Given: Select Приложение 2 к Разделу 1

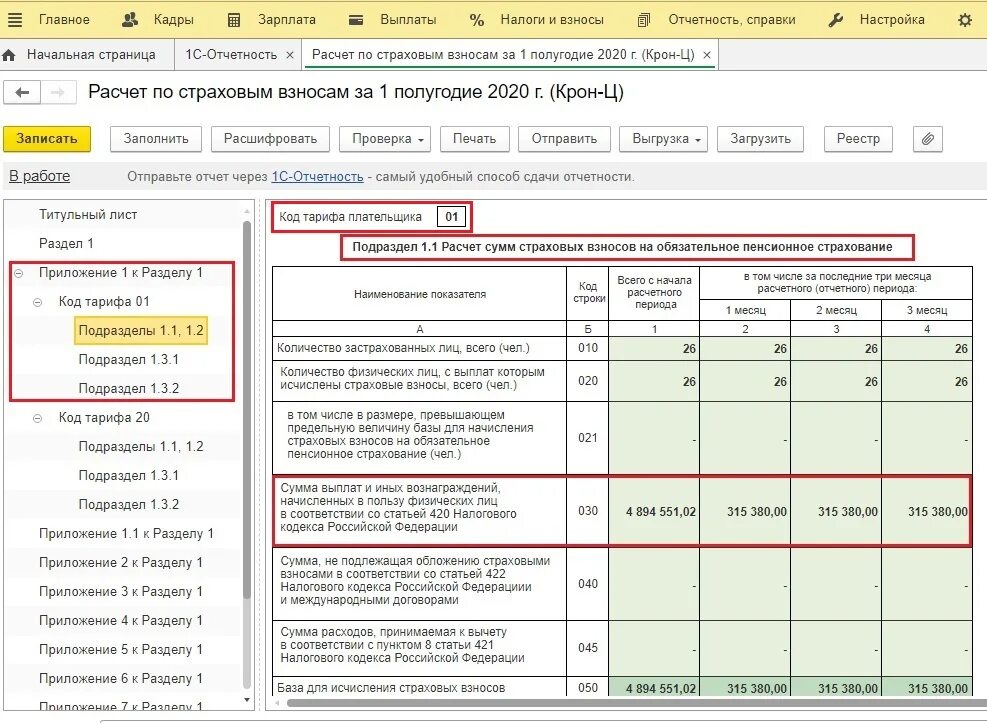Looking at the screenshot, I should pyautogui.click(x=121, y=563).
